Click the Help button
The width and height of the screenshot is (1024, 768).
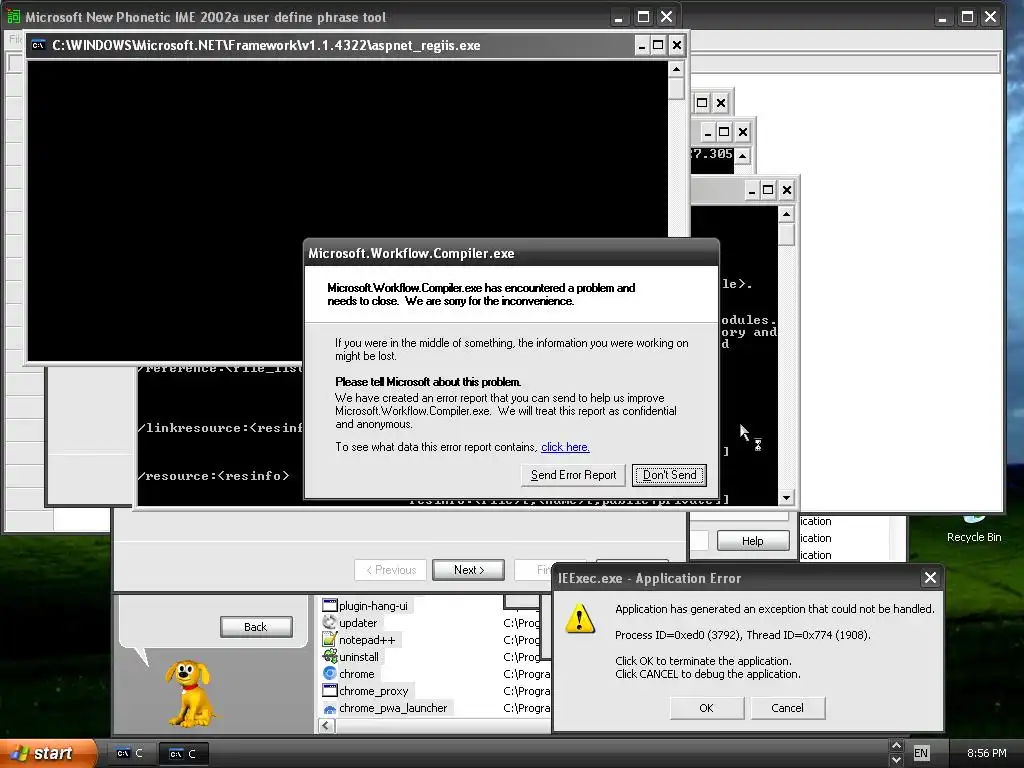click(x=752, y=541)
